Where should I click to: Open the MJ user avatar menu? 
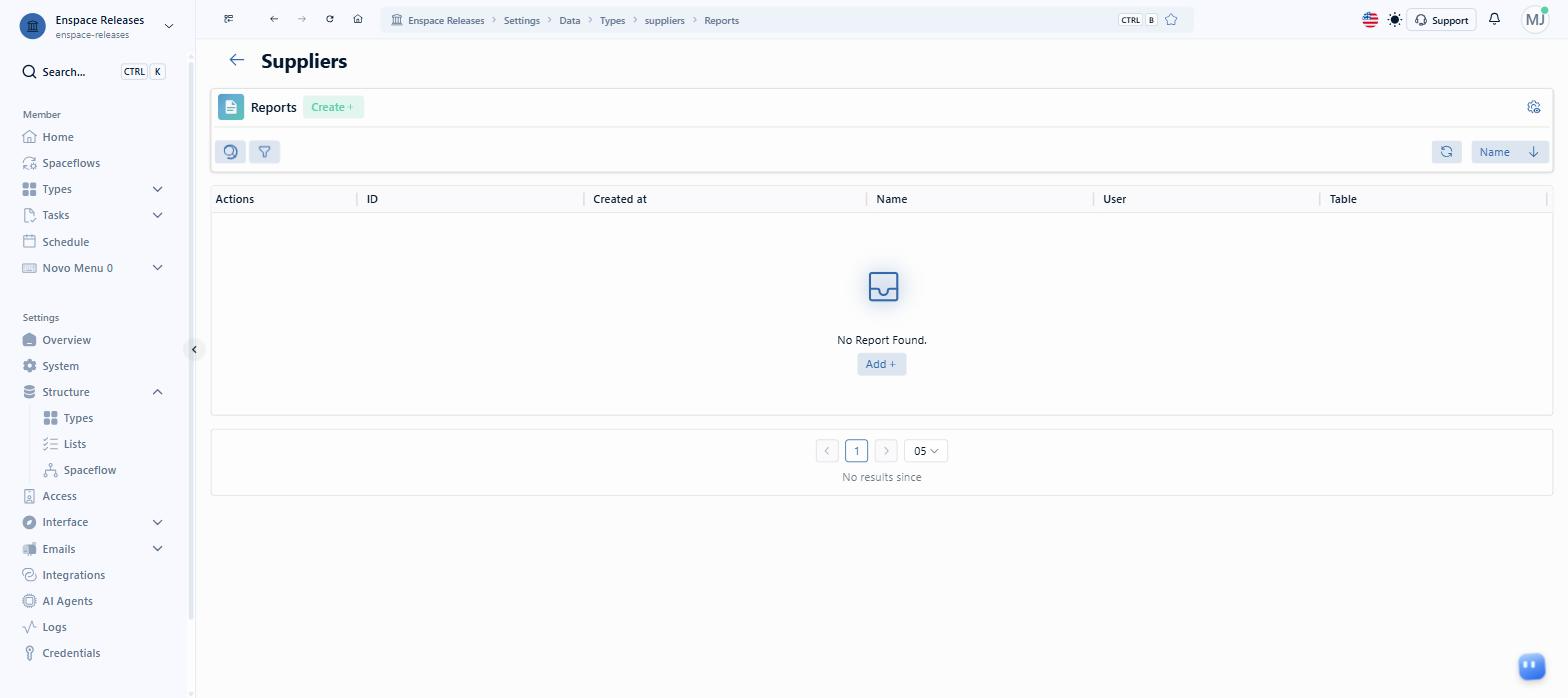point(1535,19)
